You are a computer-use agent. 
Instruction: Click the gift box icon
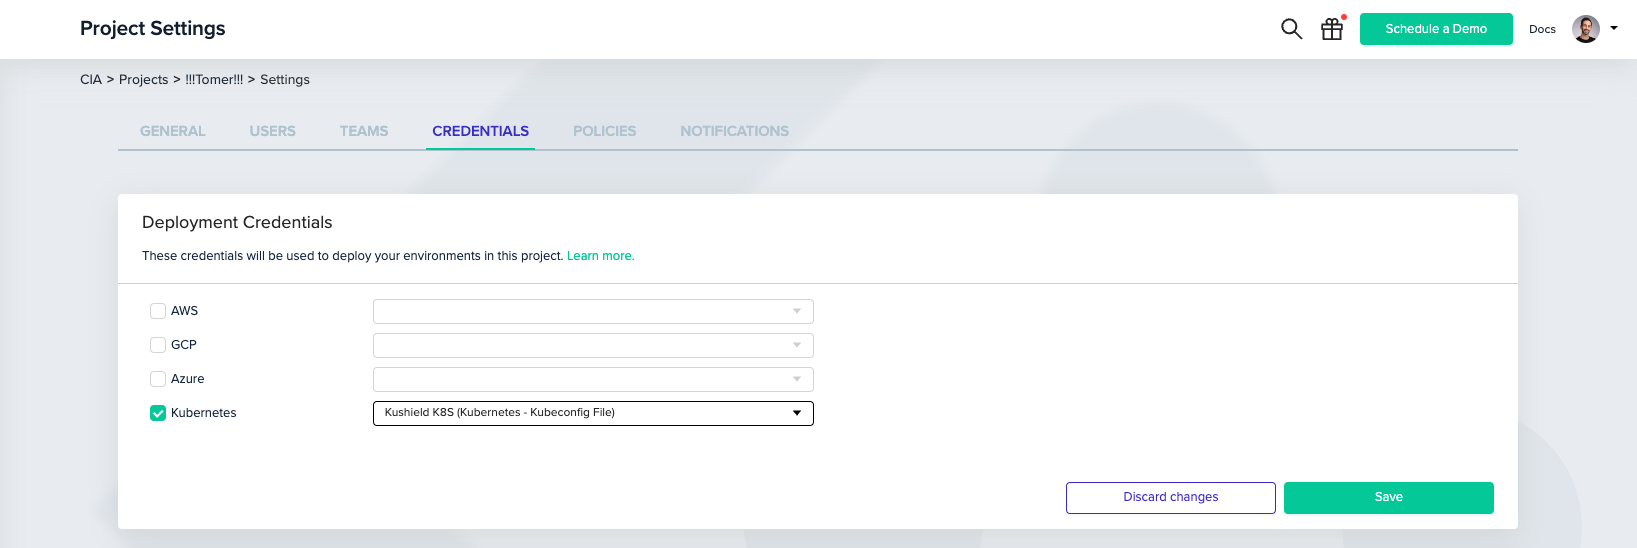tap(1332, 29)
